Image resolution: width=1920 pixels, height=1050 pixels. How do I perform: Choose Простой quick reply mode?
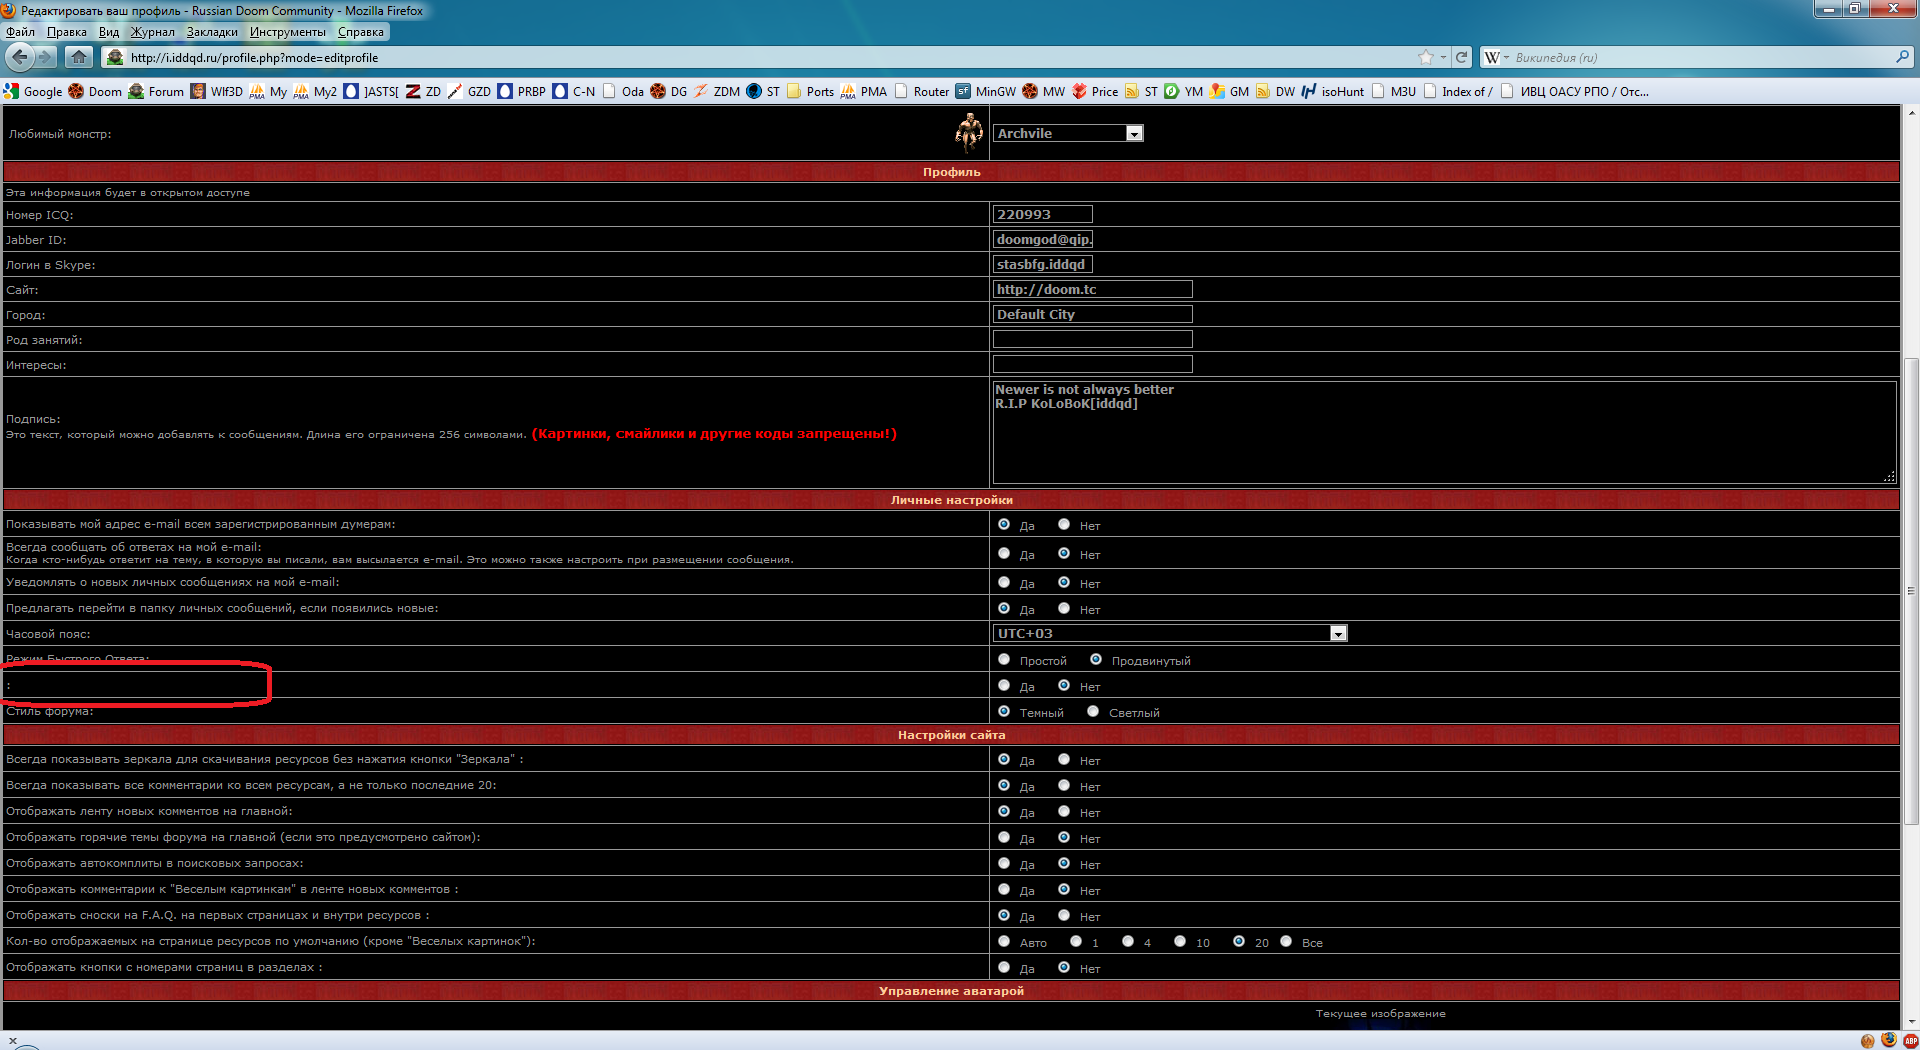tap(1004, 660)
